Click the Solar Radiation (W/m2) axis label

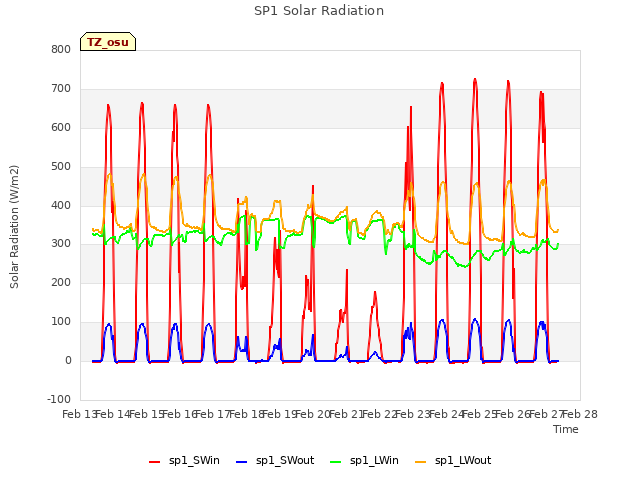(14, 227)
